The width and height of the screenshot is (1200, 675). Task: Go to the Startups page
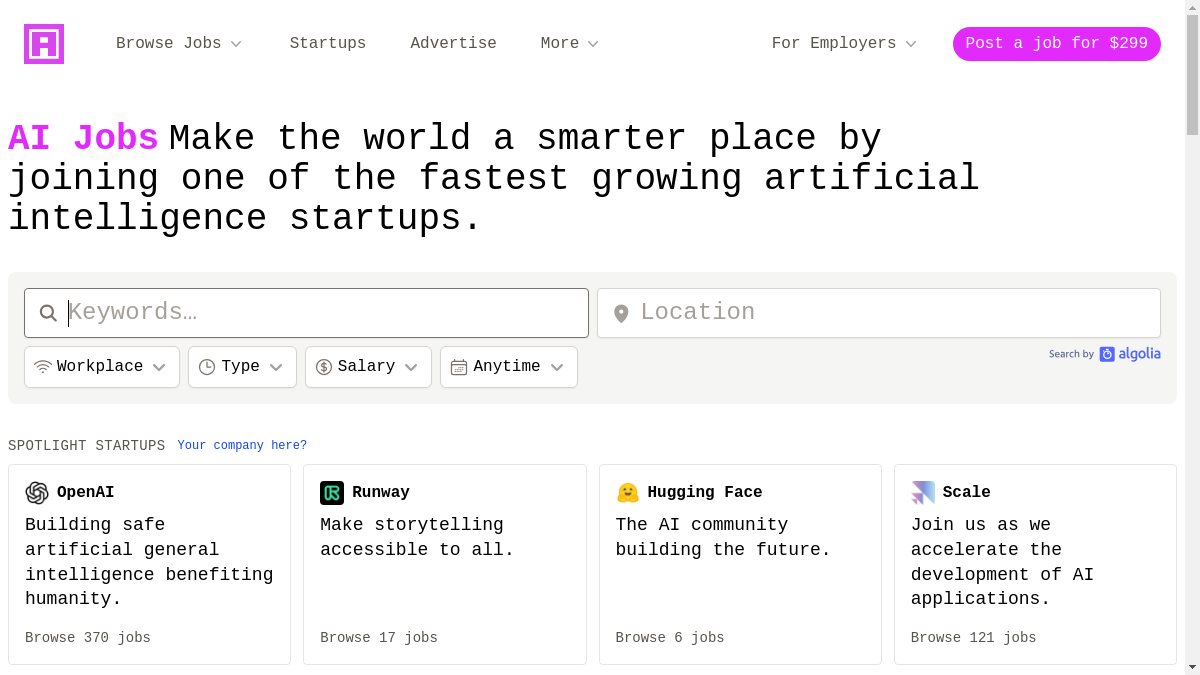click(x=328, y=44)
